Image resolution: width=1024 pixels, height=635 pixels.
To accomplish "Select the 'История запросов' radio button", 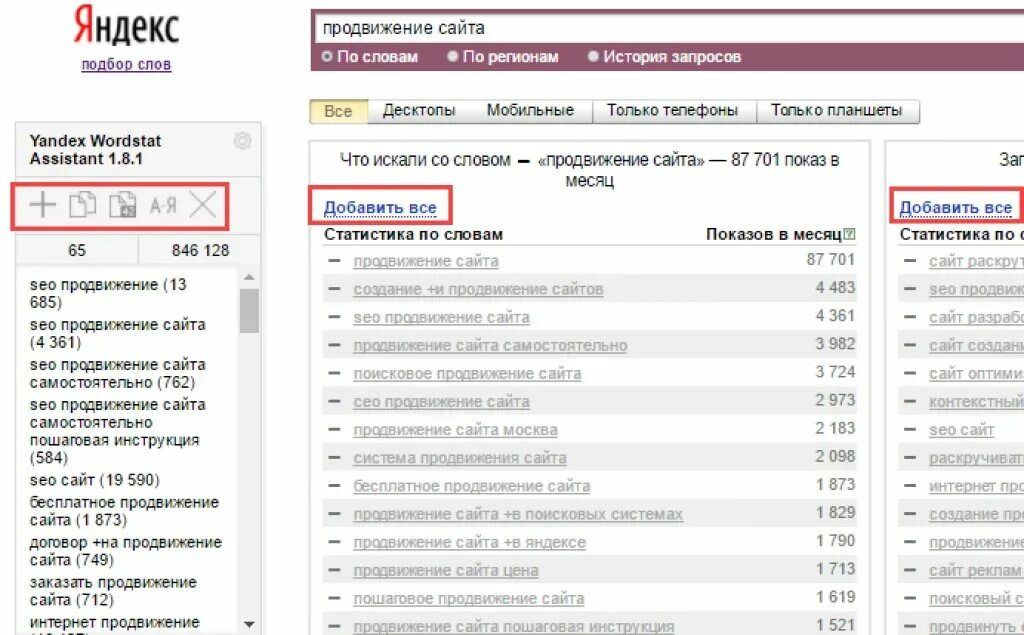I will (x=593, y=57).
